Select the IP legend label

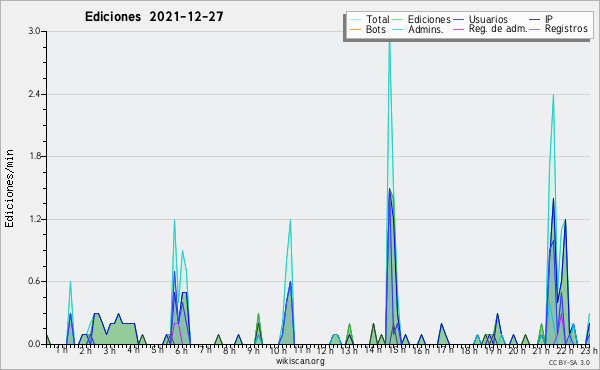click(549, 19)
